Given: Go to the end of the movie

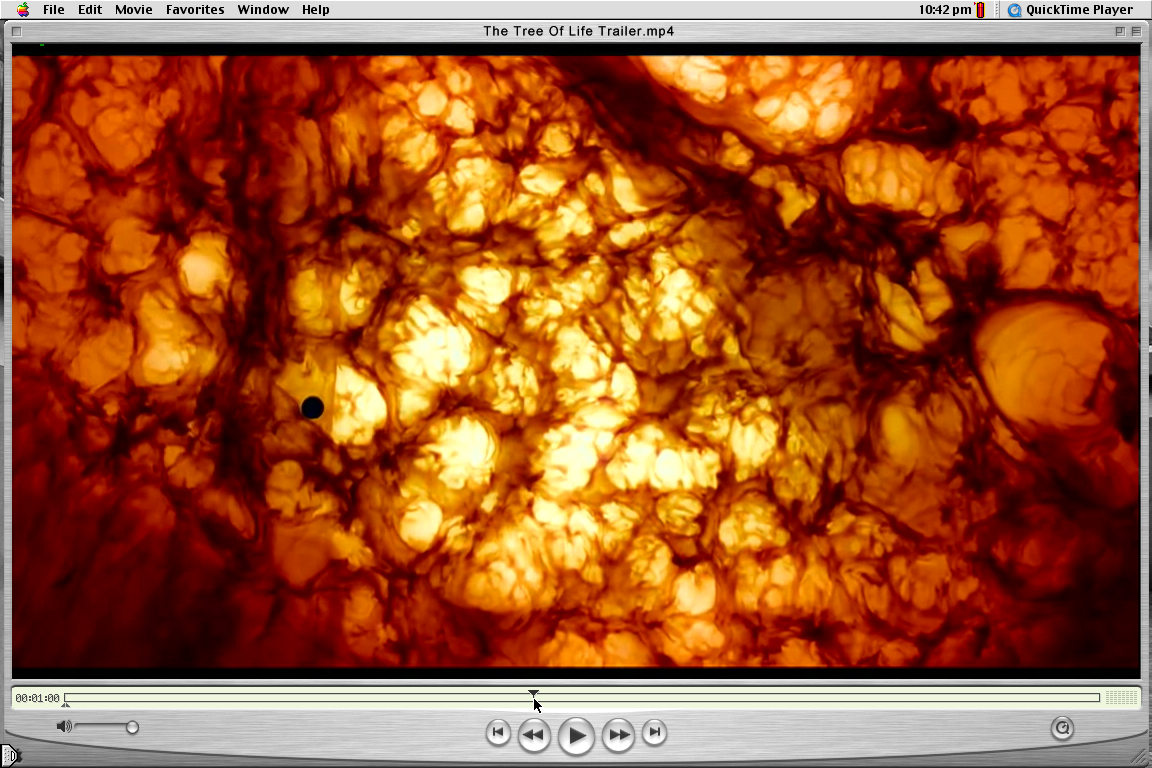Looking at the screenshot, I should coord(655,732).
